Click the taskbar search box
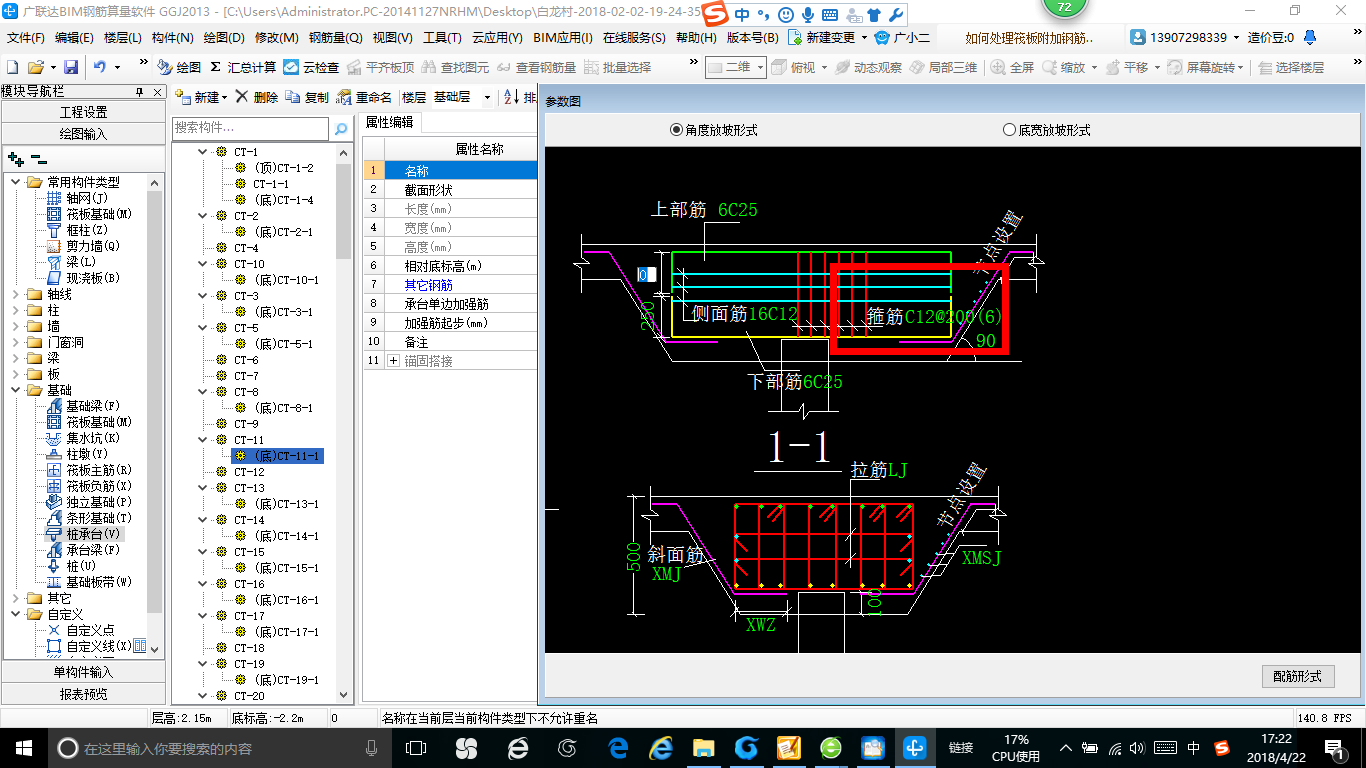Screen dimensions: 1366x768 [218, 747]
